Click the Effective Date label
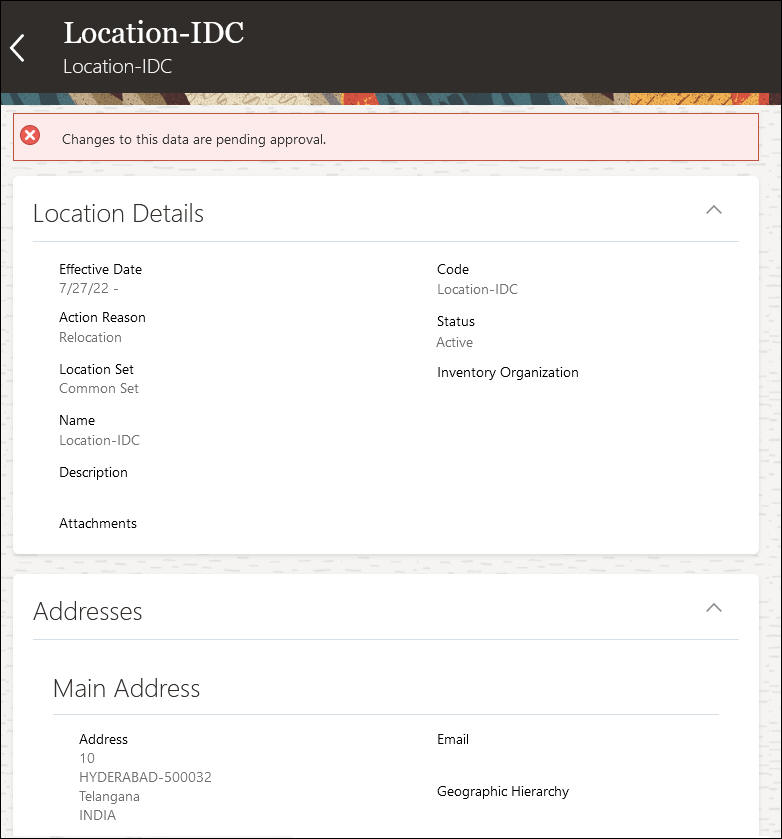The width and height of the screenshot is (782, 839). [x=101, y=269]
